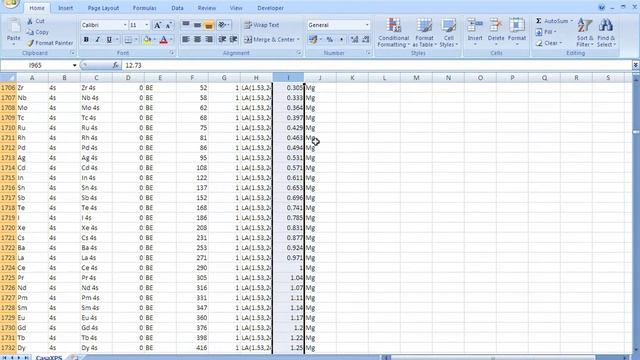Open Find & Select

606,33
